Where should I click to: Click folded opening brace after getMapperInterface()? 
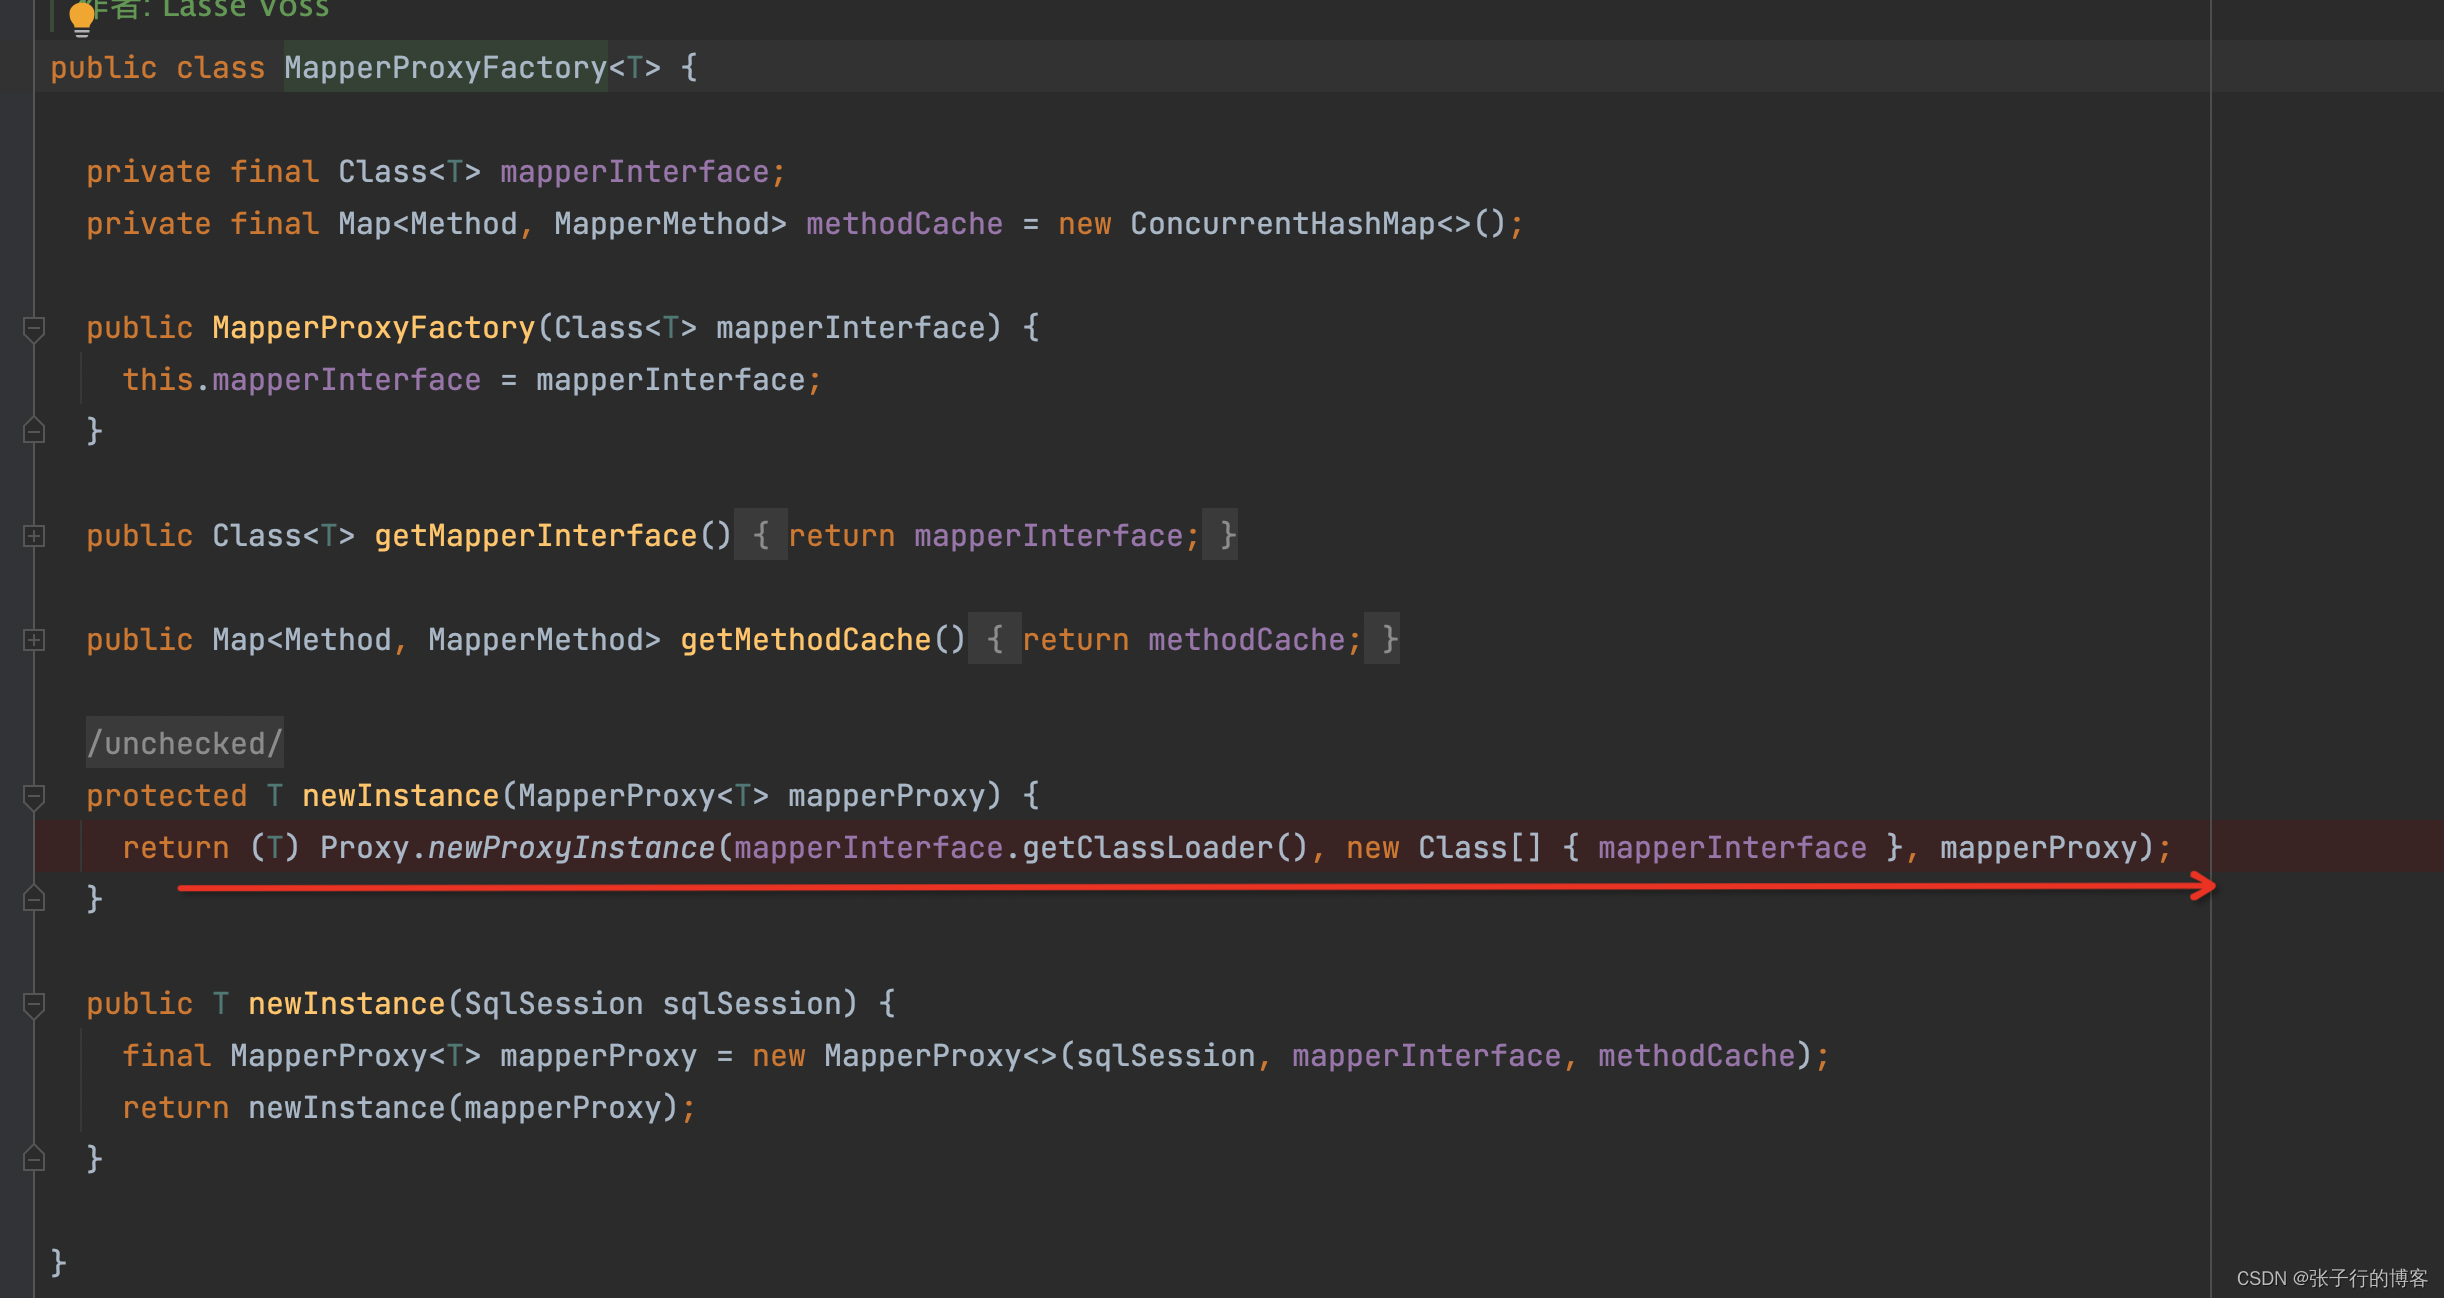coord(760,535)
